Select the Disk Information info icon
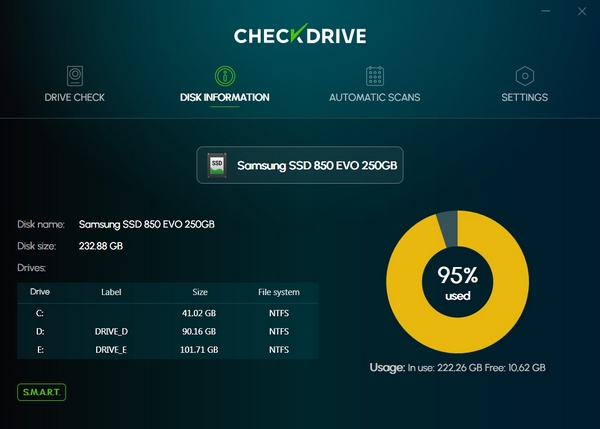 [x=225, y=76]
